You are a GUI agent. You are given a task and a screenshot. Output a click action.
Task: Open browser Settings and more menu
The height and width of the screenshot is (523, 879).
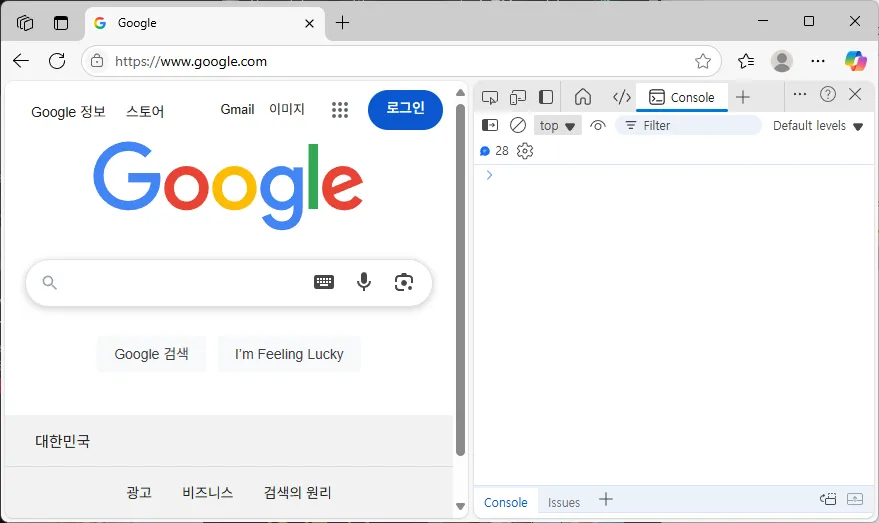[818, 61]
